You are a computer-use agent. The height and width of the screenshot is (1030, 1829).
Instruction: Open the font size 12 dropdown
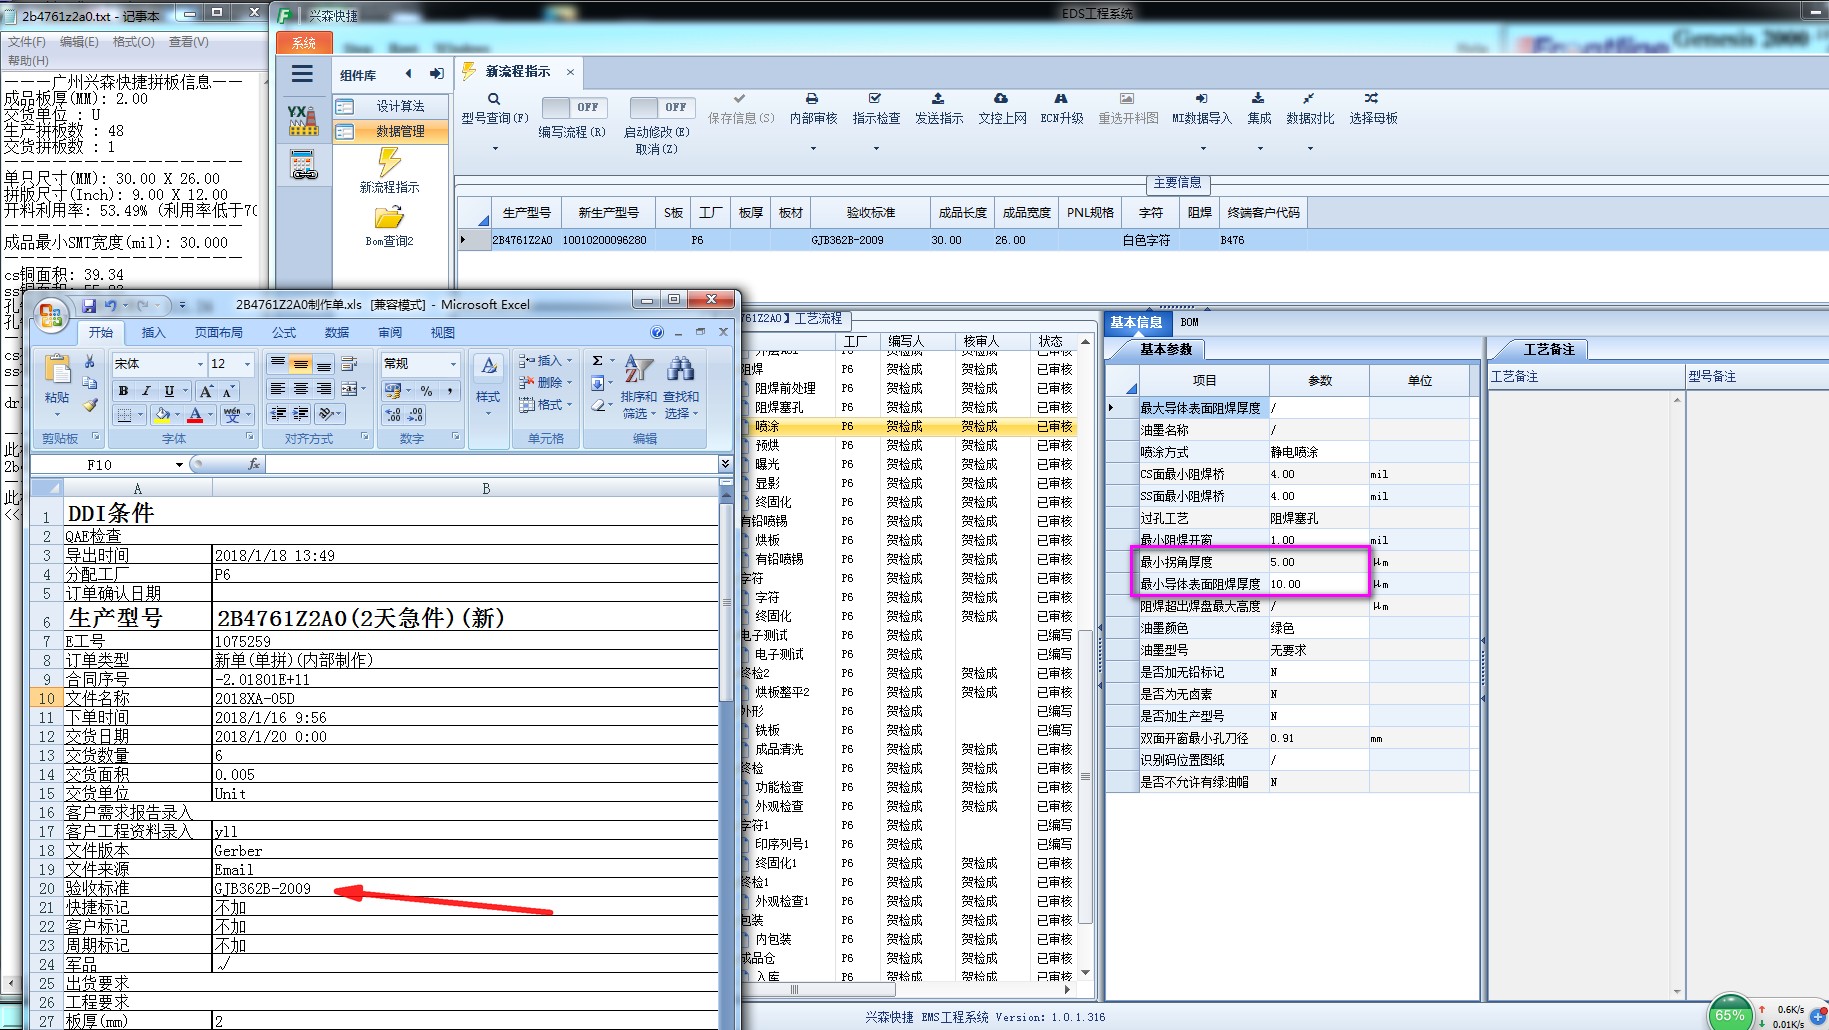point(247,364)
